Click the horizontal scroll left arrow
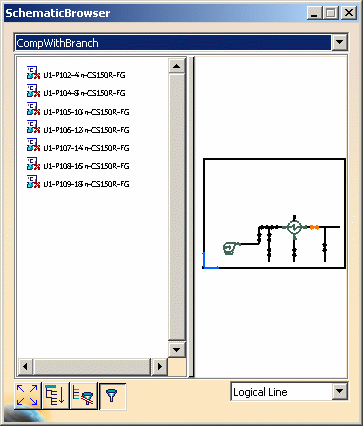The image size is (363, 426). coord(25,366)
